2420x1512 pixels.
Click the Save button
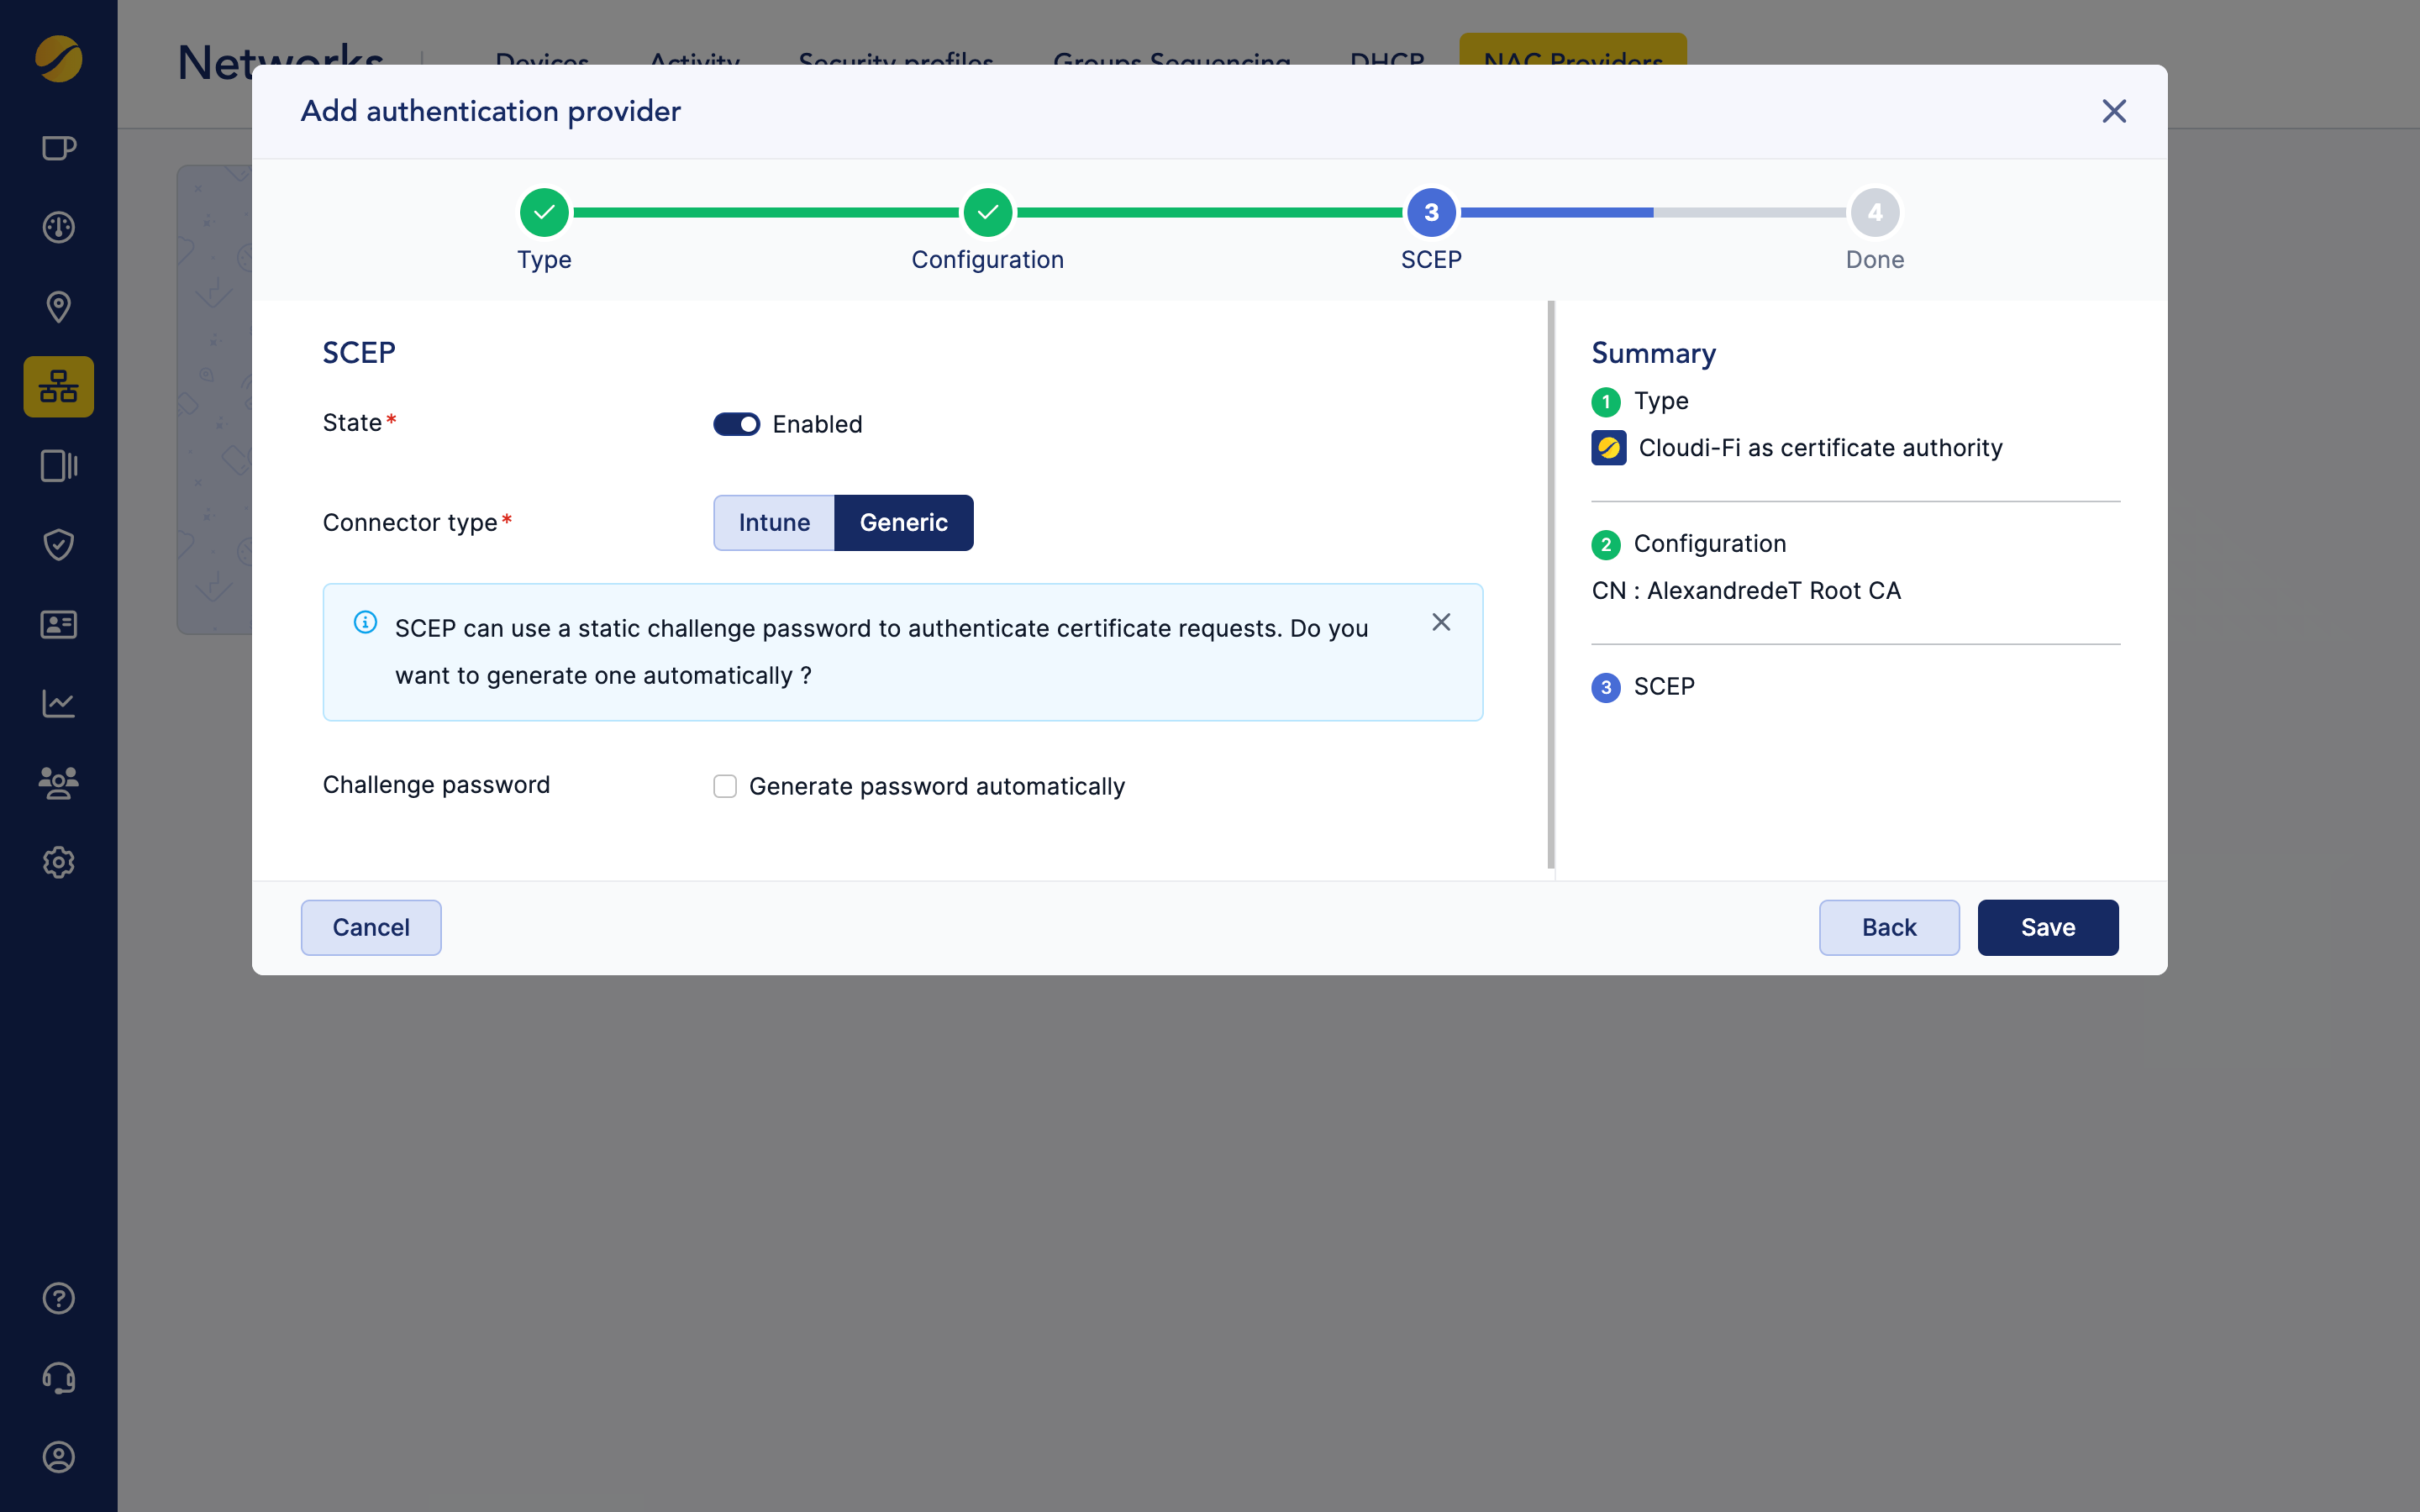click(2047, 927)
